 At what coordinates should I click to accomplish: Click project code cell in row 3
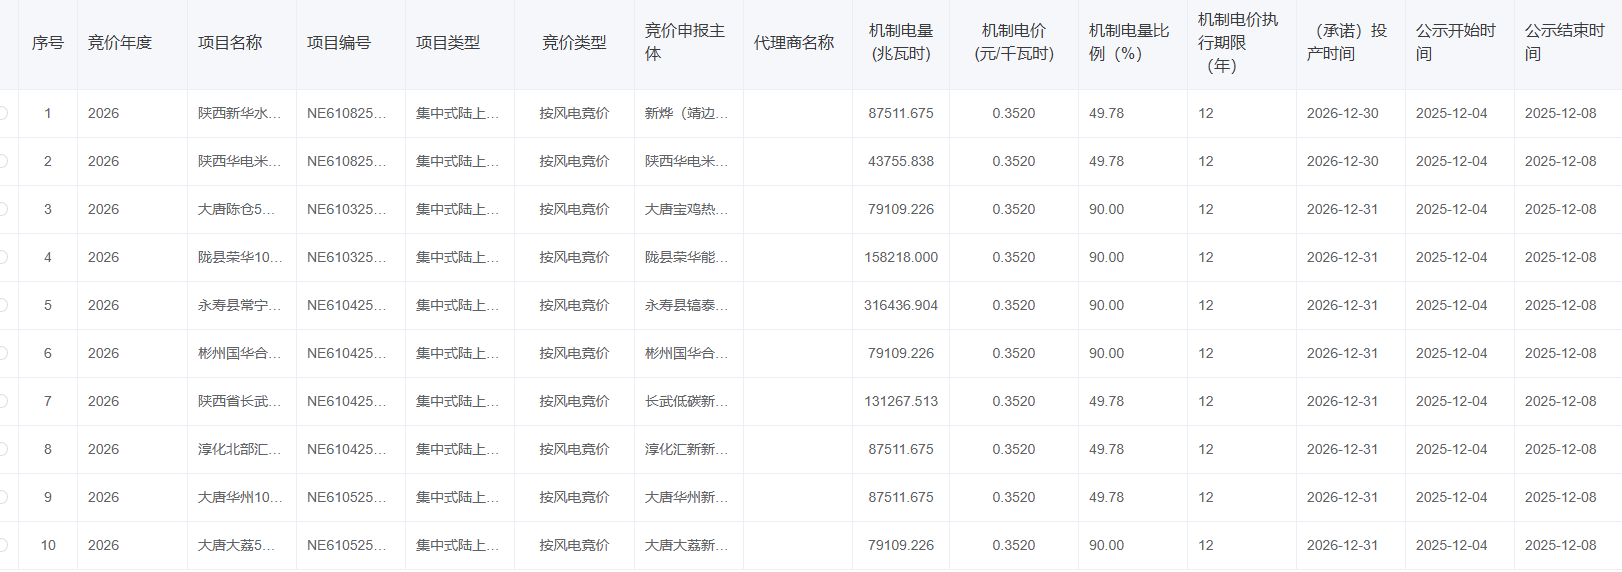click(346, 209)
